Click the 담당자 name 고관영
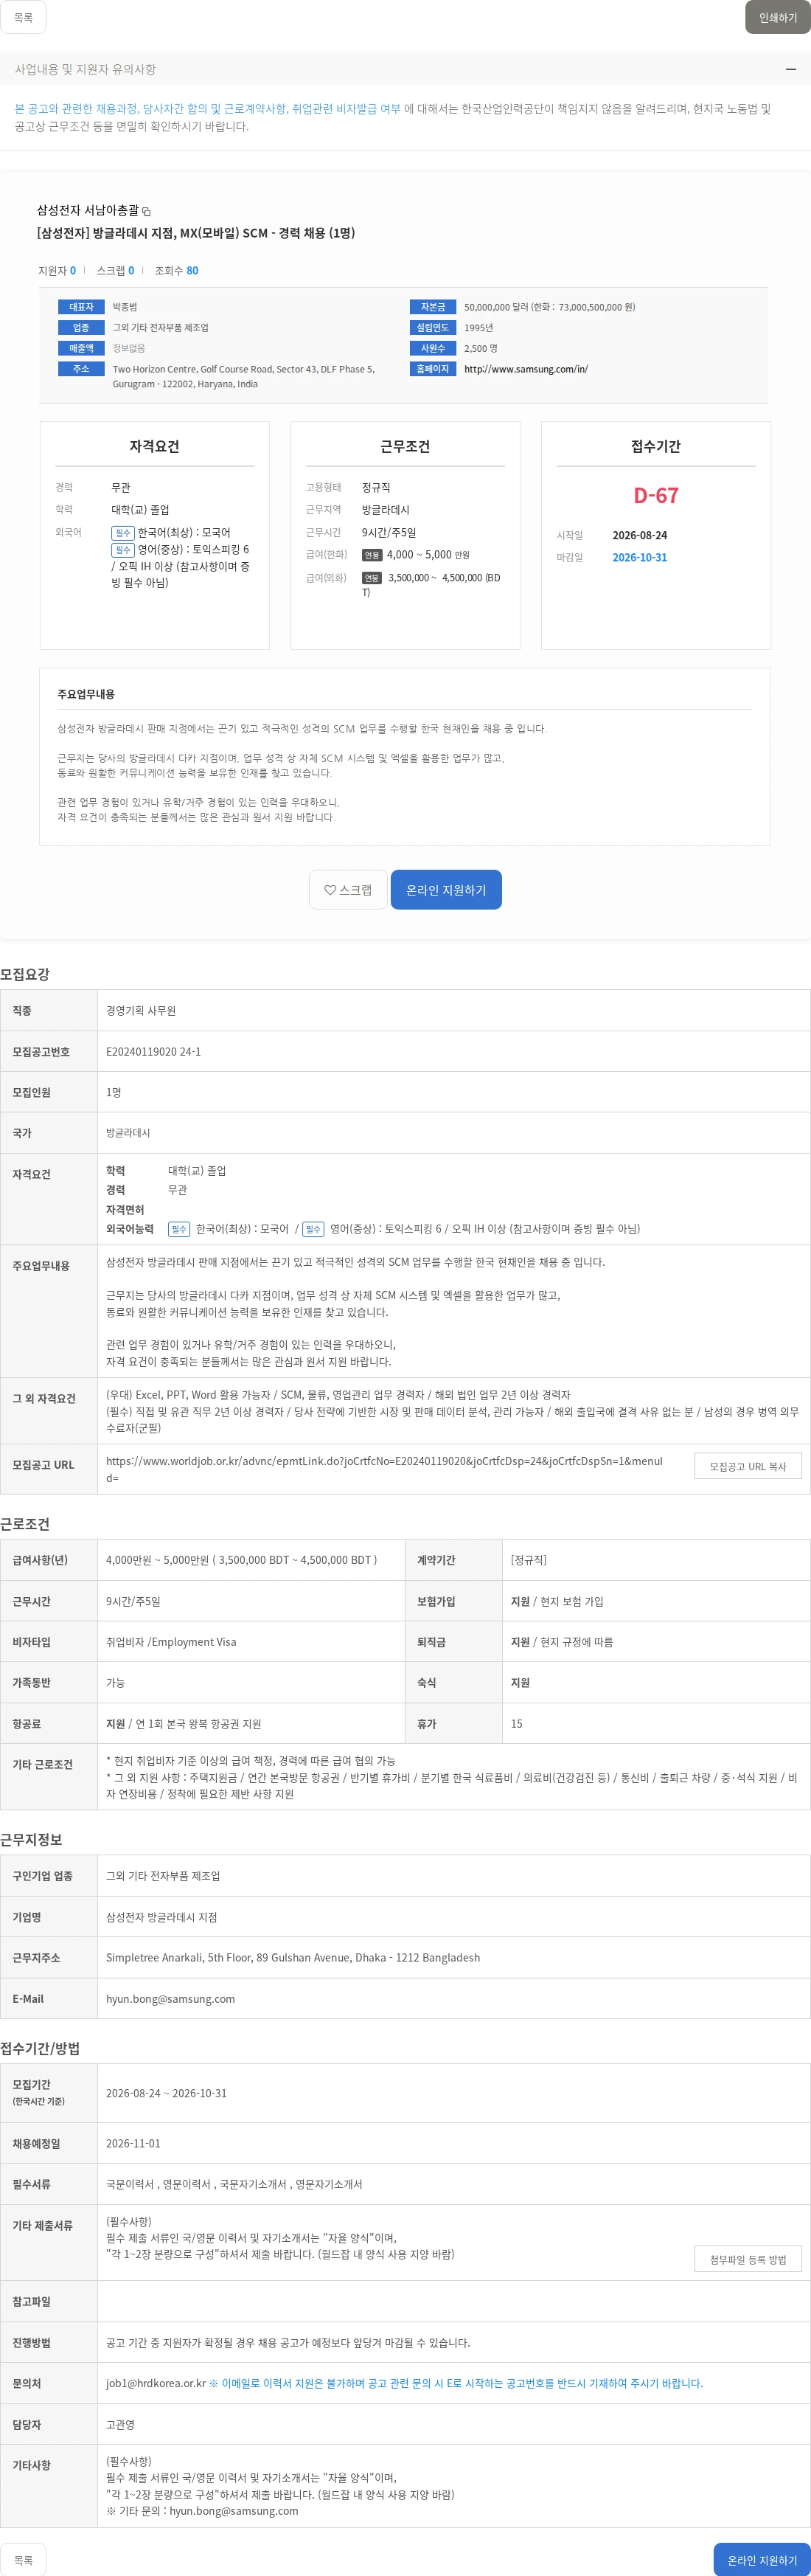The width and height of the screenshot is (811, 2576). (x=120, y=2424)
